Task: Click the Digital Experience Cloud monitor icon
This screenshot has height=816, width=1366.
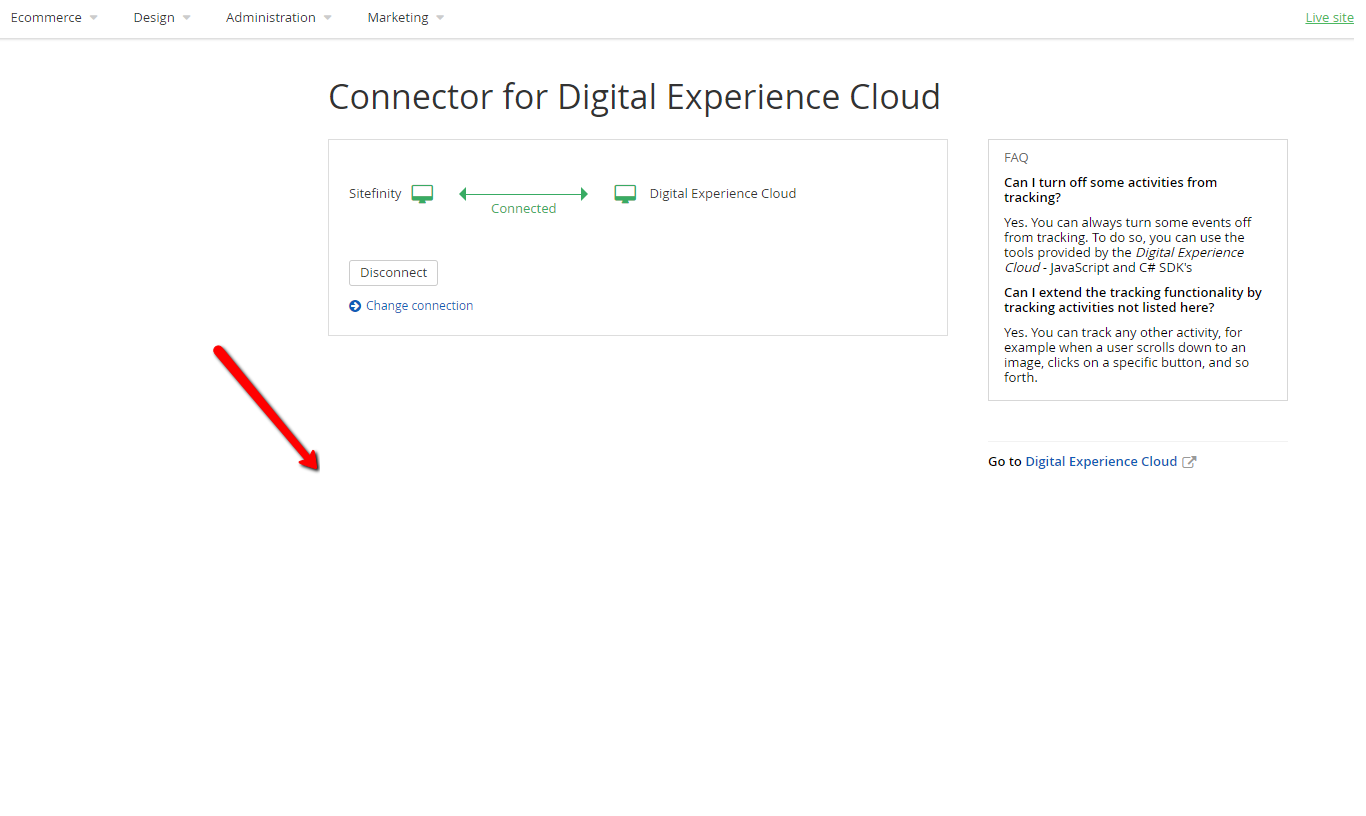Action: tap(625, 194)
